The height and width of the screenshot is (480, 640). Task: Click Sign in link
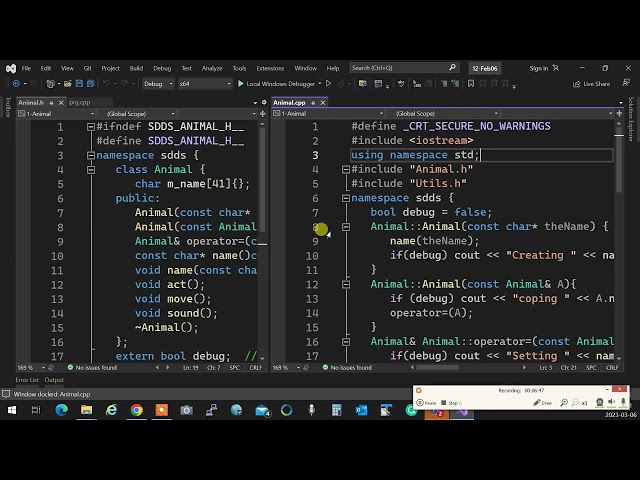tap(538, 68)
